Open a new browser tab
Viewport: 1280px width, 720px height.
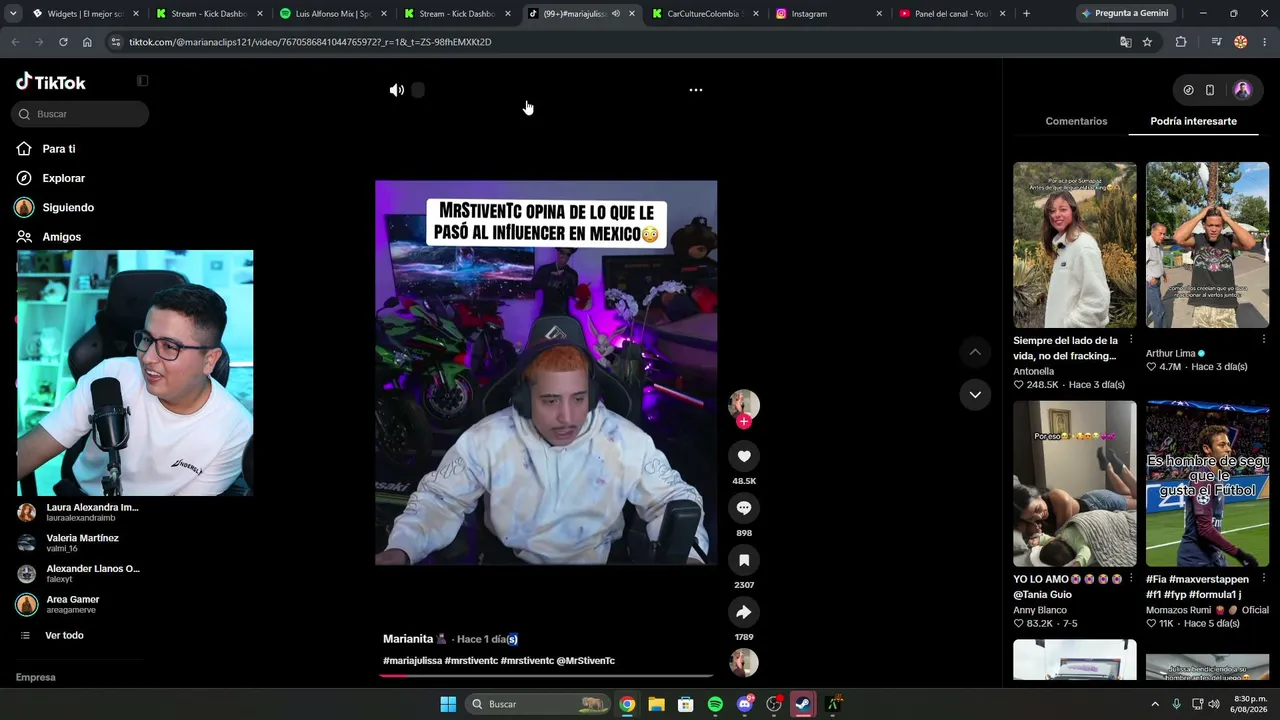(1026, 14)
